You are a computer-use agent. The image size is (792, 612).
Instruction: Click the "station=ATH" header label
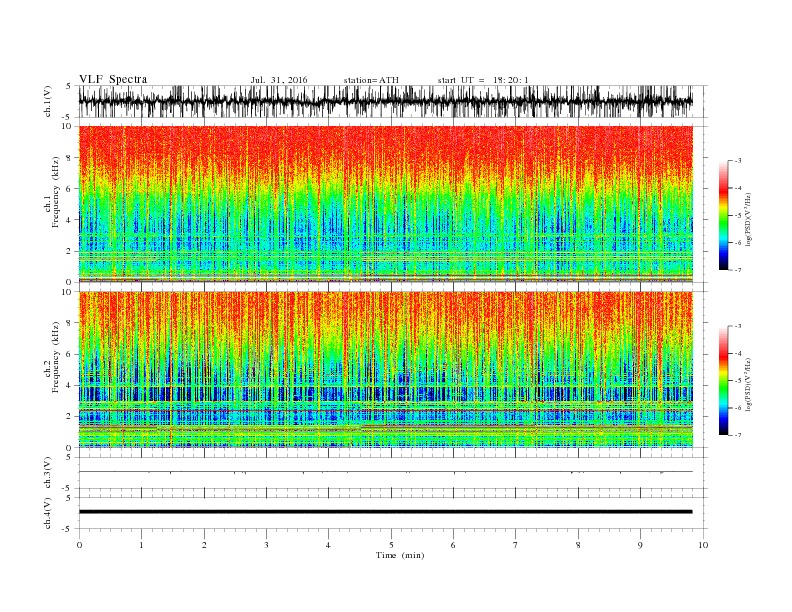pyautogui.click(x=371, y=80)
